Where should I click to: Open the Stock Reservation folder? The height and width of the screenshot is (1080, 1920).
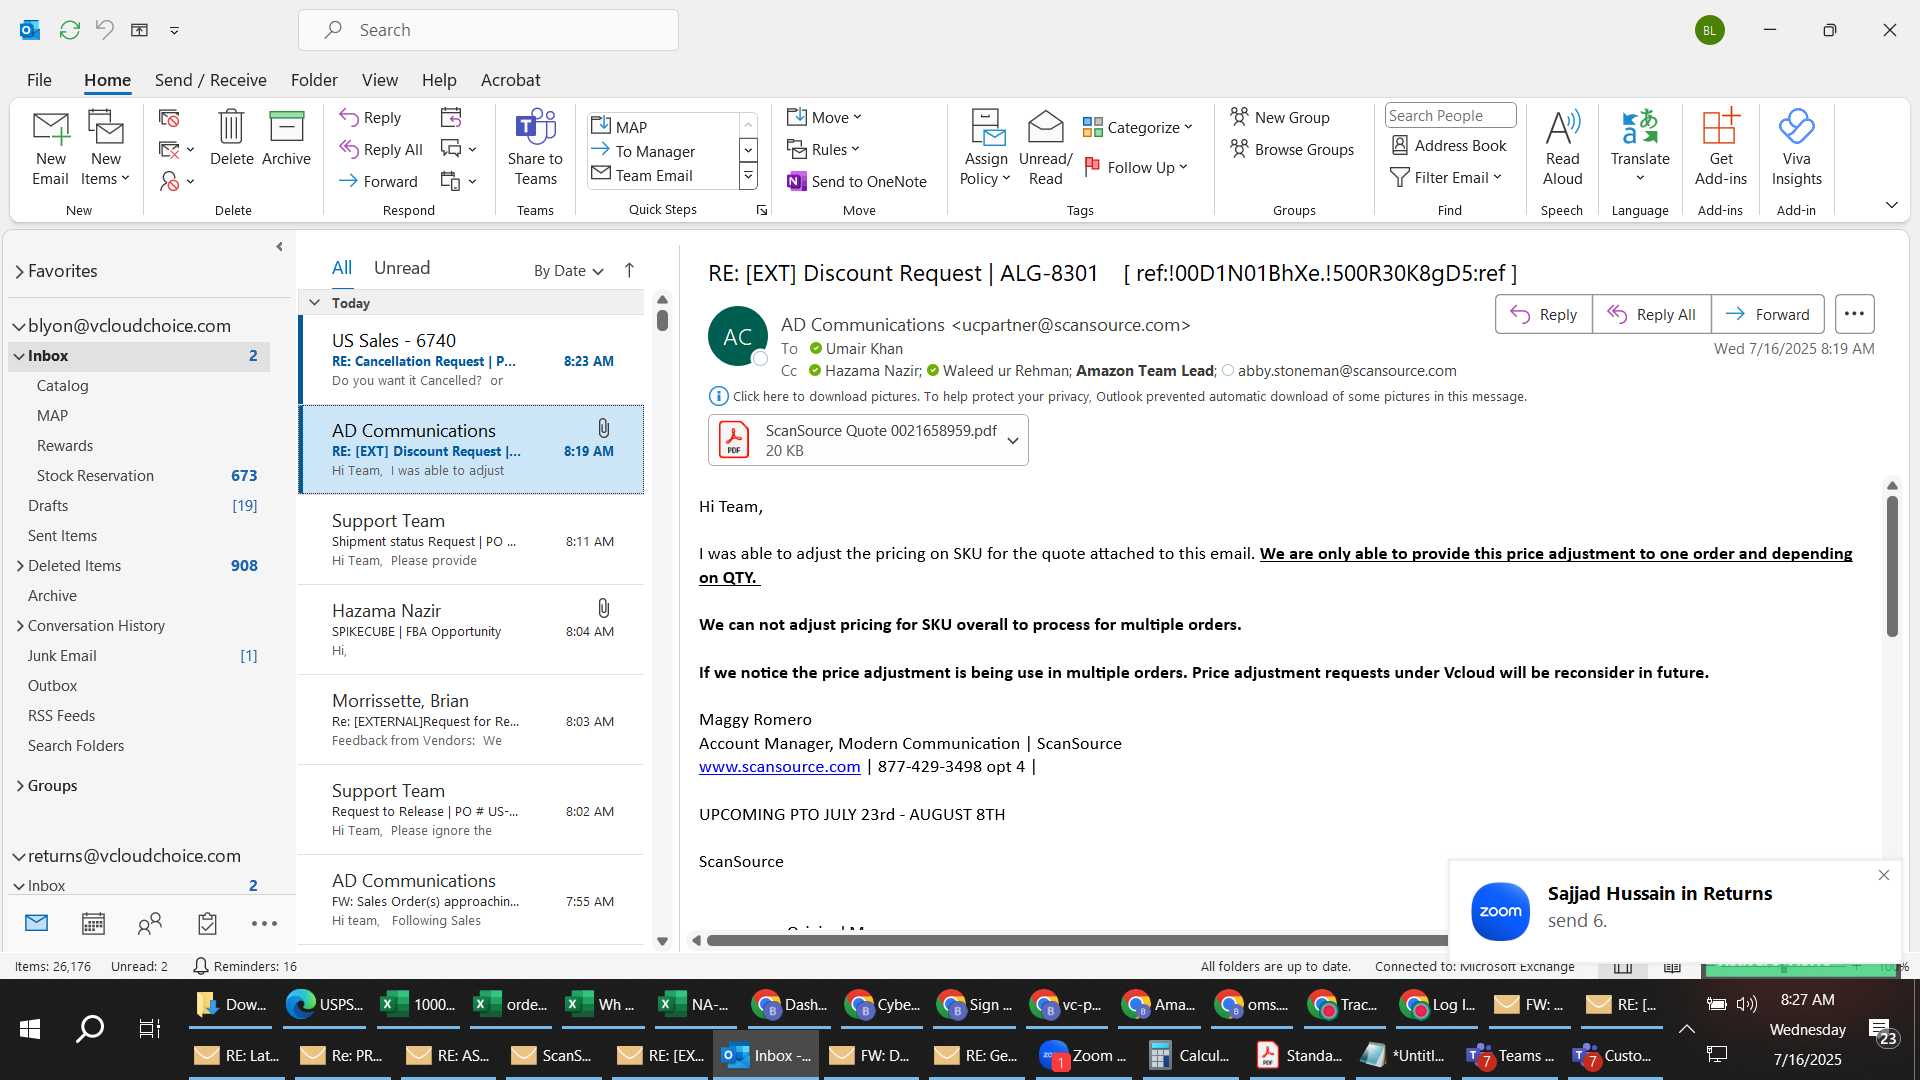pyautogui.click(x=139, y=476)
